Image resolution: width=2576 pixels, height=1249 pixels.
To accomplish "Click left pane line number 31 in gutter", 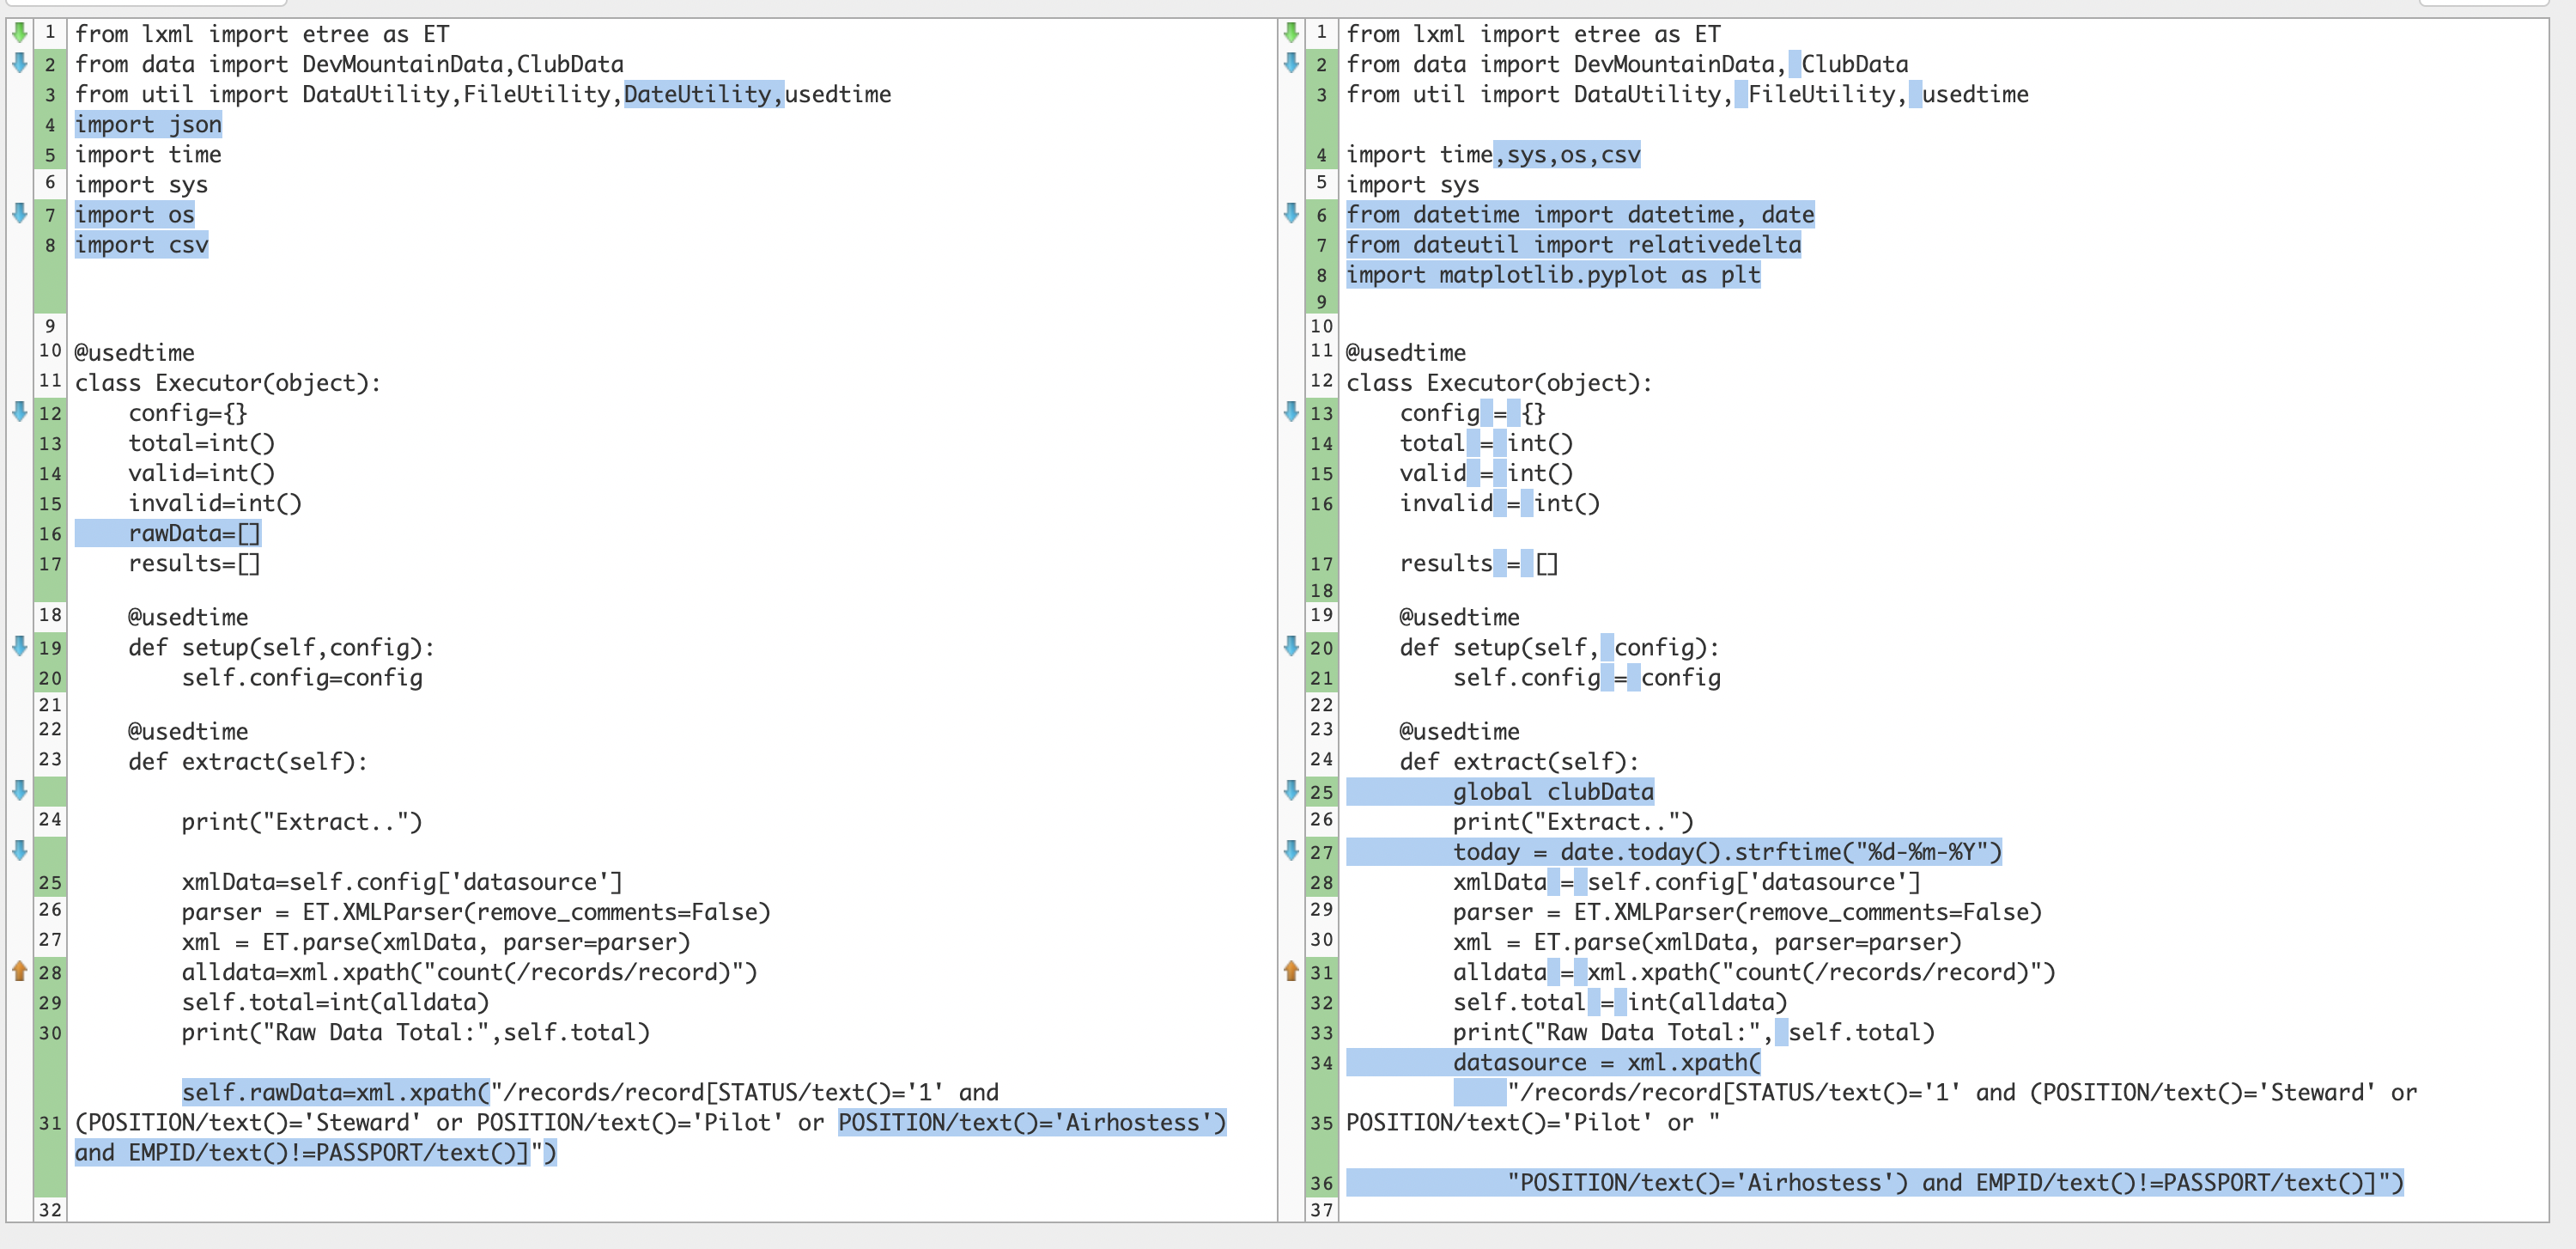I will click(50, 1123).
